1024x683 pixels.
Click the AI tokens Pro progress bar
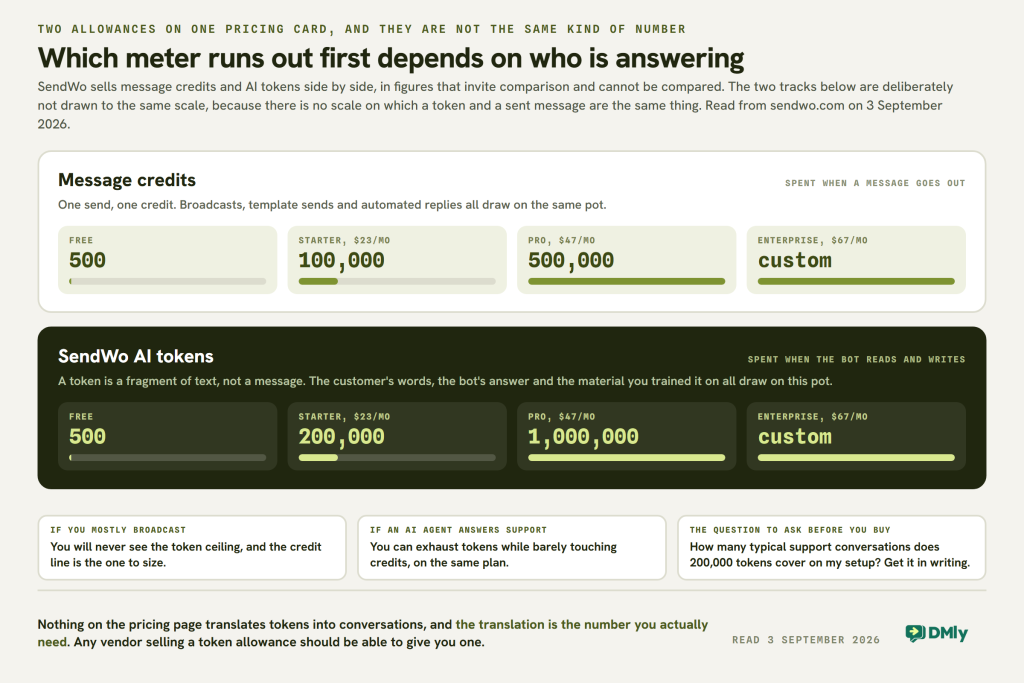(x=626, y=458)
